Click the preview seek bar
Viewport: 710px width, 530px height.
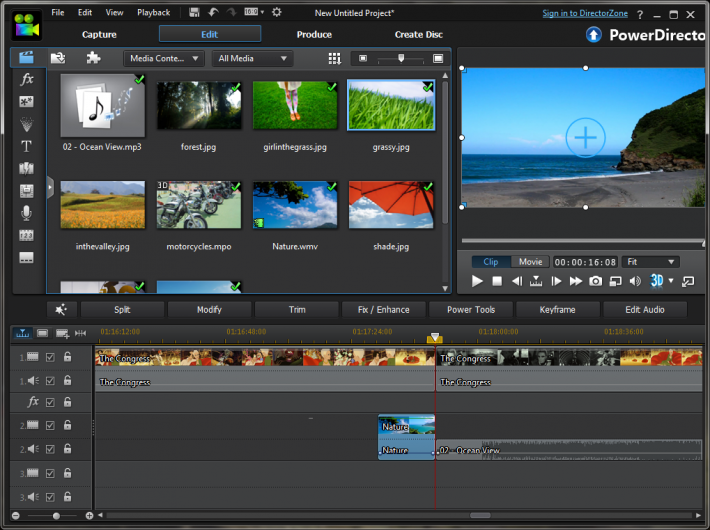pos(583,241)
